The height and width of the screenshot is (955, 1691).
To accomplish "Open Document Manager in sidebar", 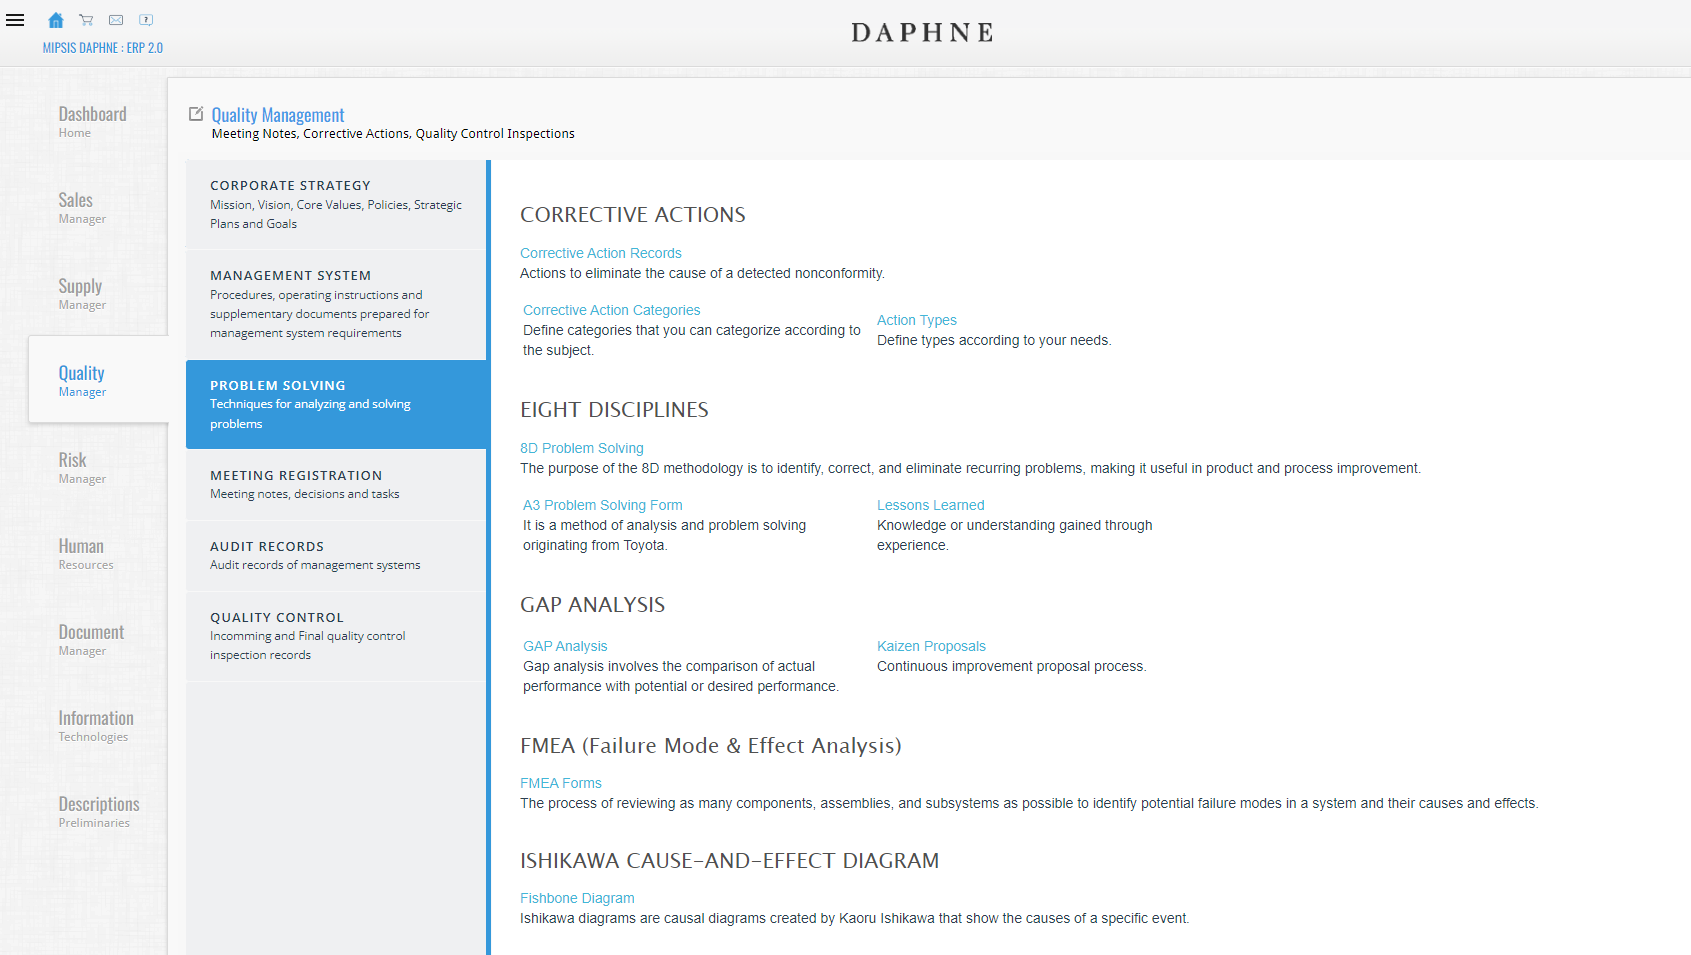I will [x=91, y=639].
